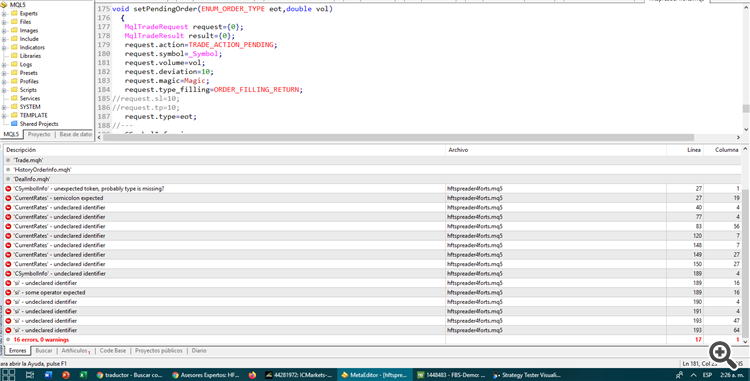Image resolution: width=750 pixels, height=381 pixels.
Task: Click the error icon on the 'CSymbolInfo' unexpected token row
Action: click(x=8, y=189)
